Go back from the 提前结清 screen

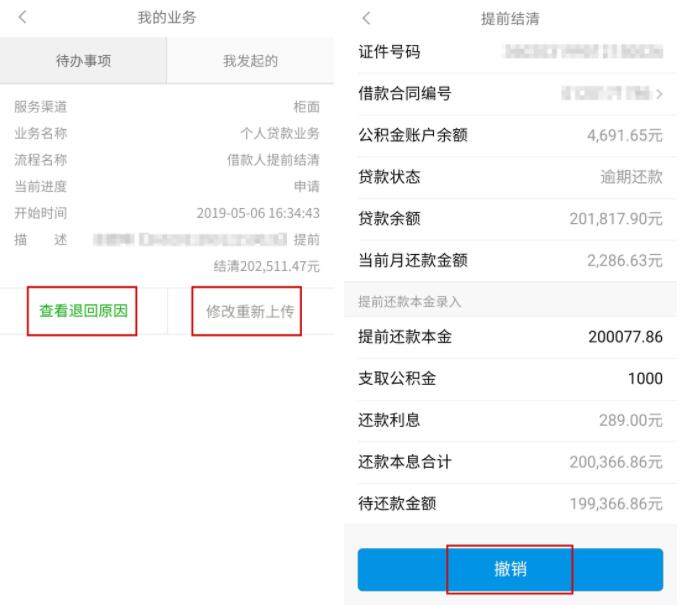pos(366,18)
